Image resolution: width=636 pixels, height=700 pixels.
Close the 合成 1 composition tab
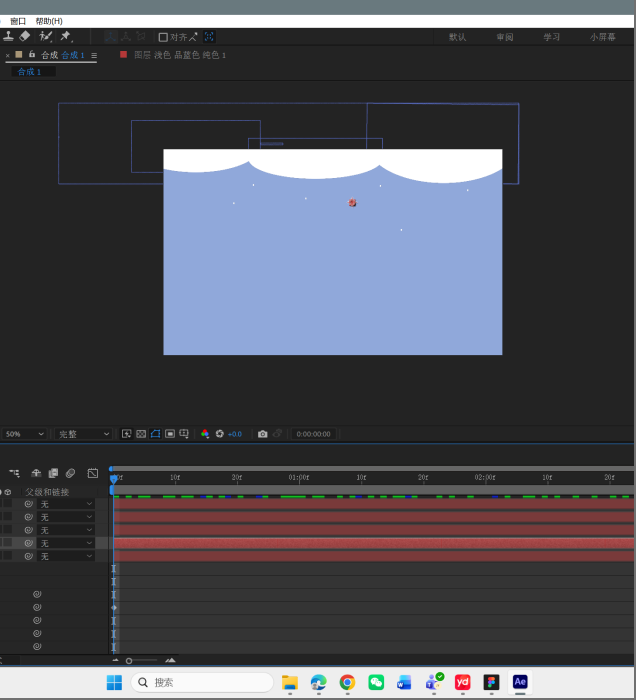8,55
